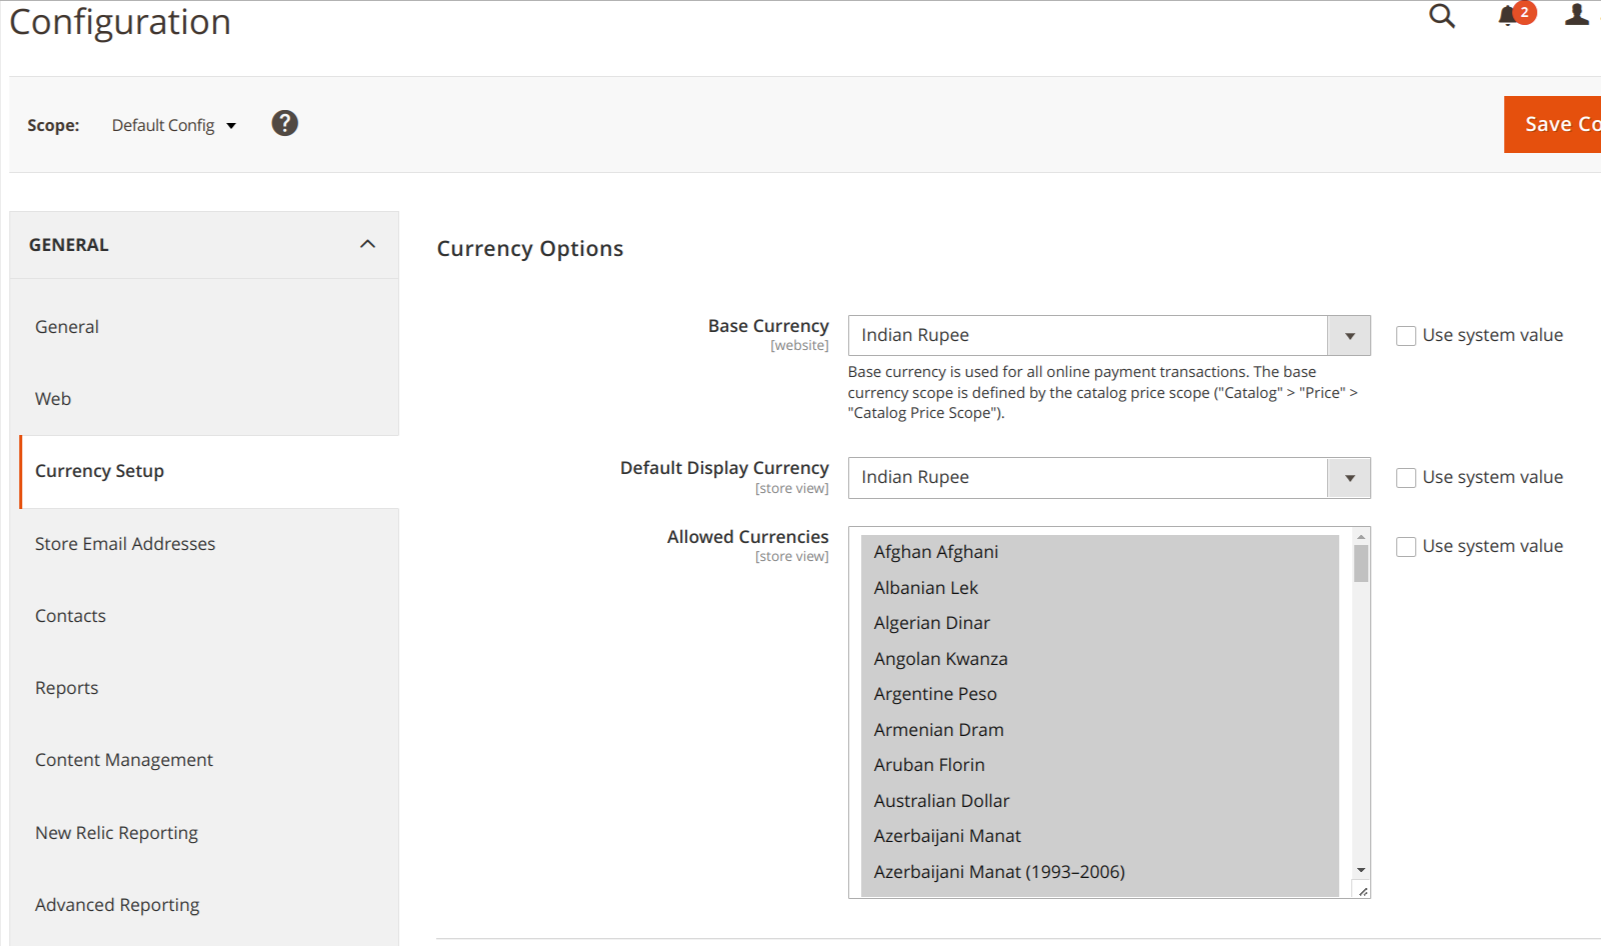Open the global search magnifier icon
Screen dimensions: 1601x946
[x=1441, y=17]
